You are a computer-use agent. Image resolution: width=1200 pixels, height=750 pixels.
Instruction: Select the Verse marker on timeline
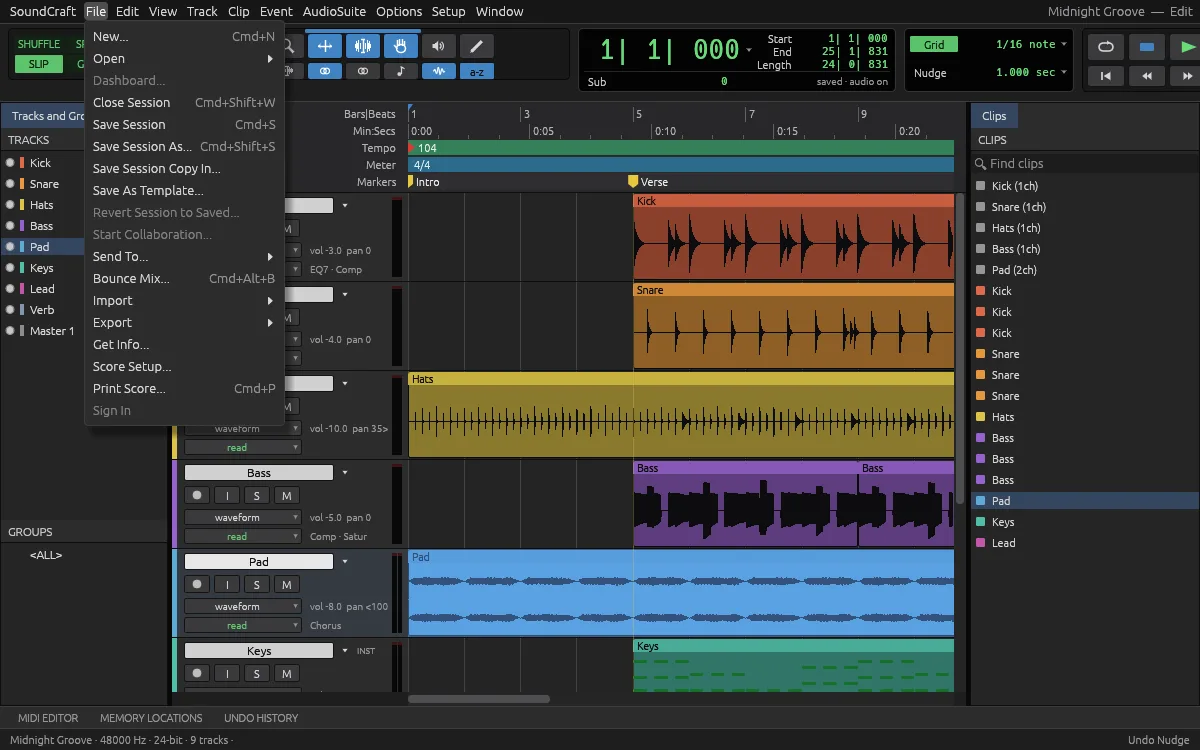(x=648, y=182)
